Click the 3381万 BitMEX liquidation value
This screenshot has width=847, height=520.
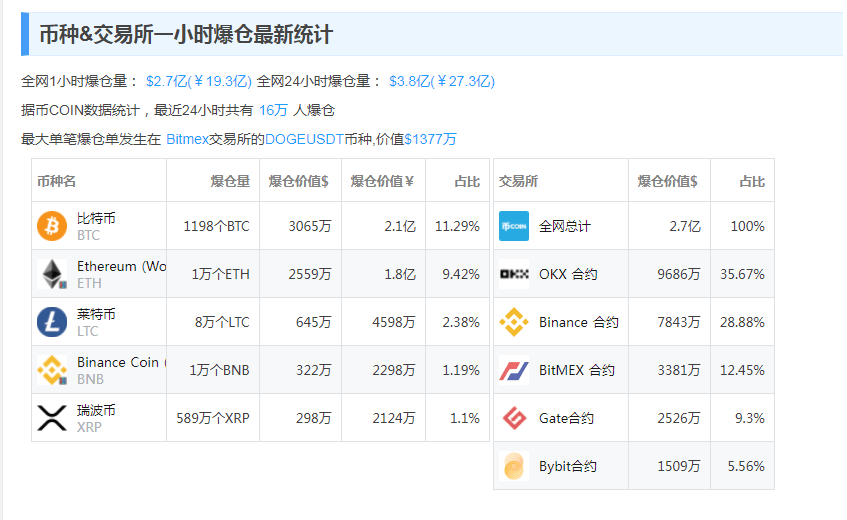pyautogui.click(x=678, y=370)
